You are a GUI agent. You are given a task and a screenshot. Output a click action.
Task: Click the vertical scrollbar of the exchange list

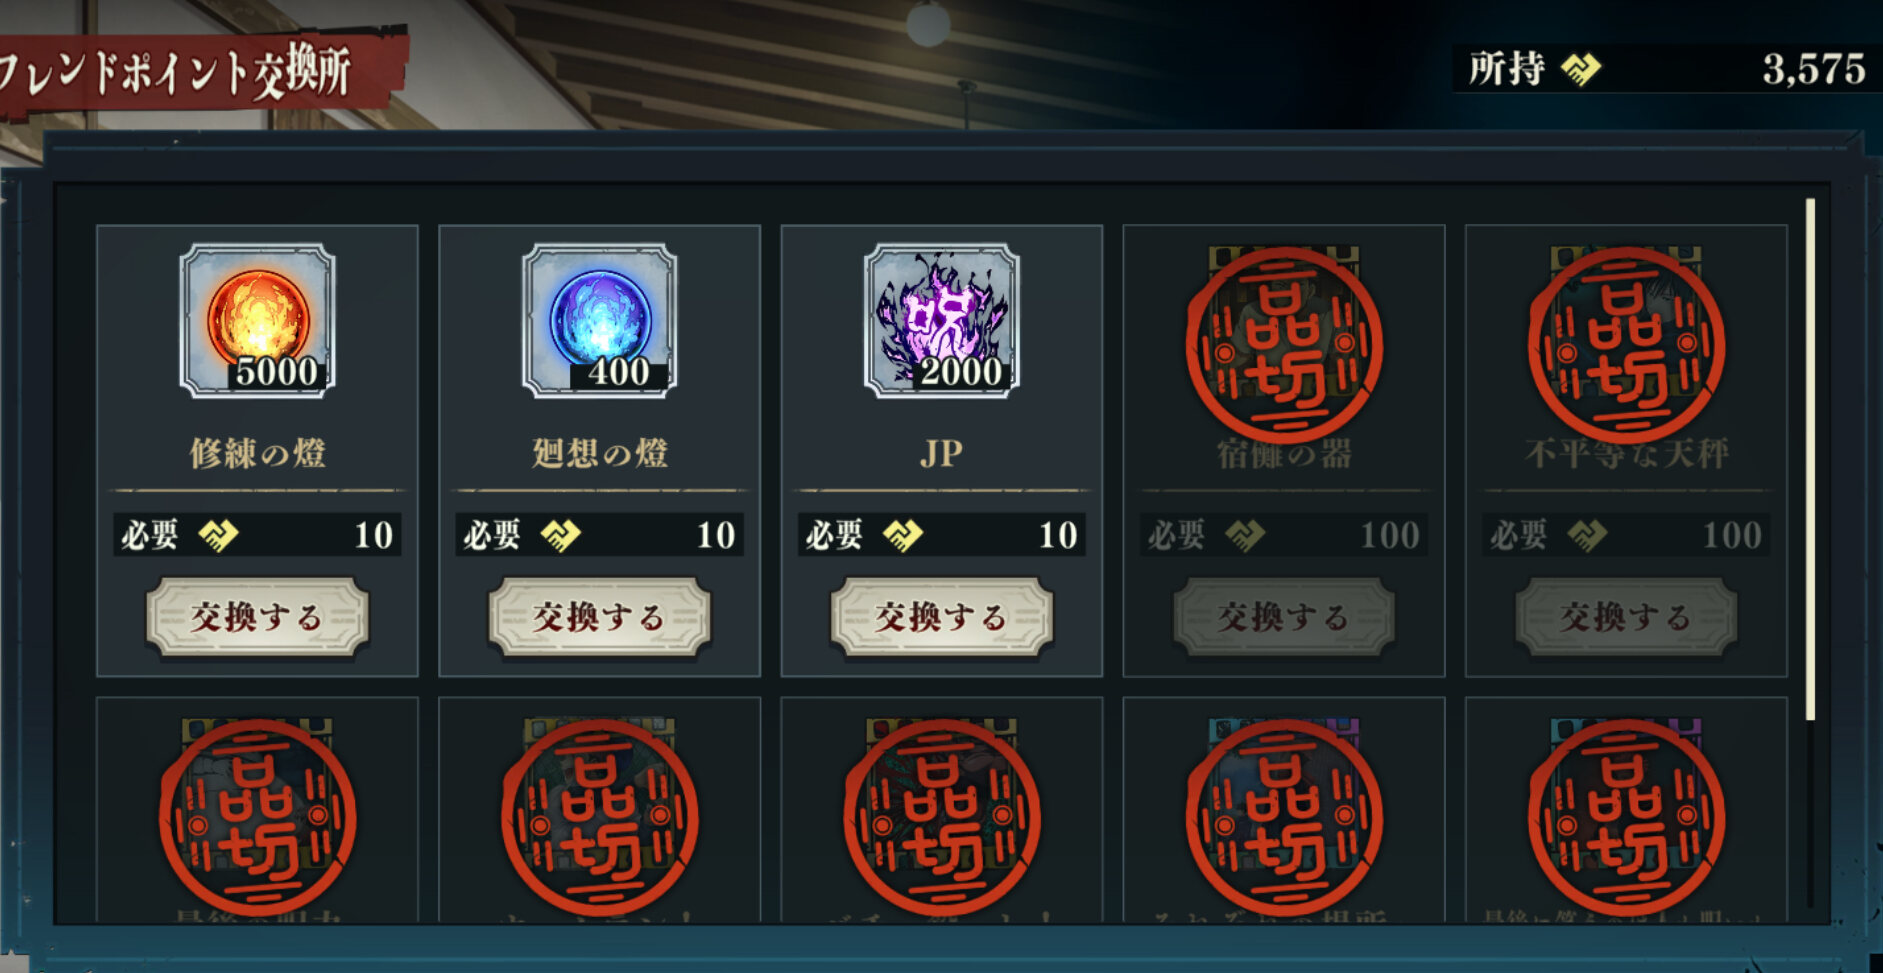point(1810,459)
